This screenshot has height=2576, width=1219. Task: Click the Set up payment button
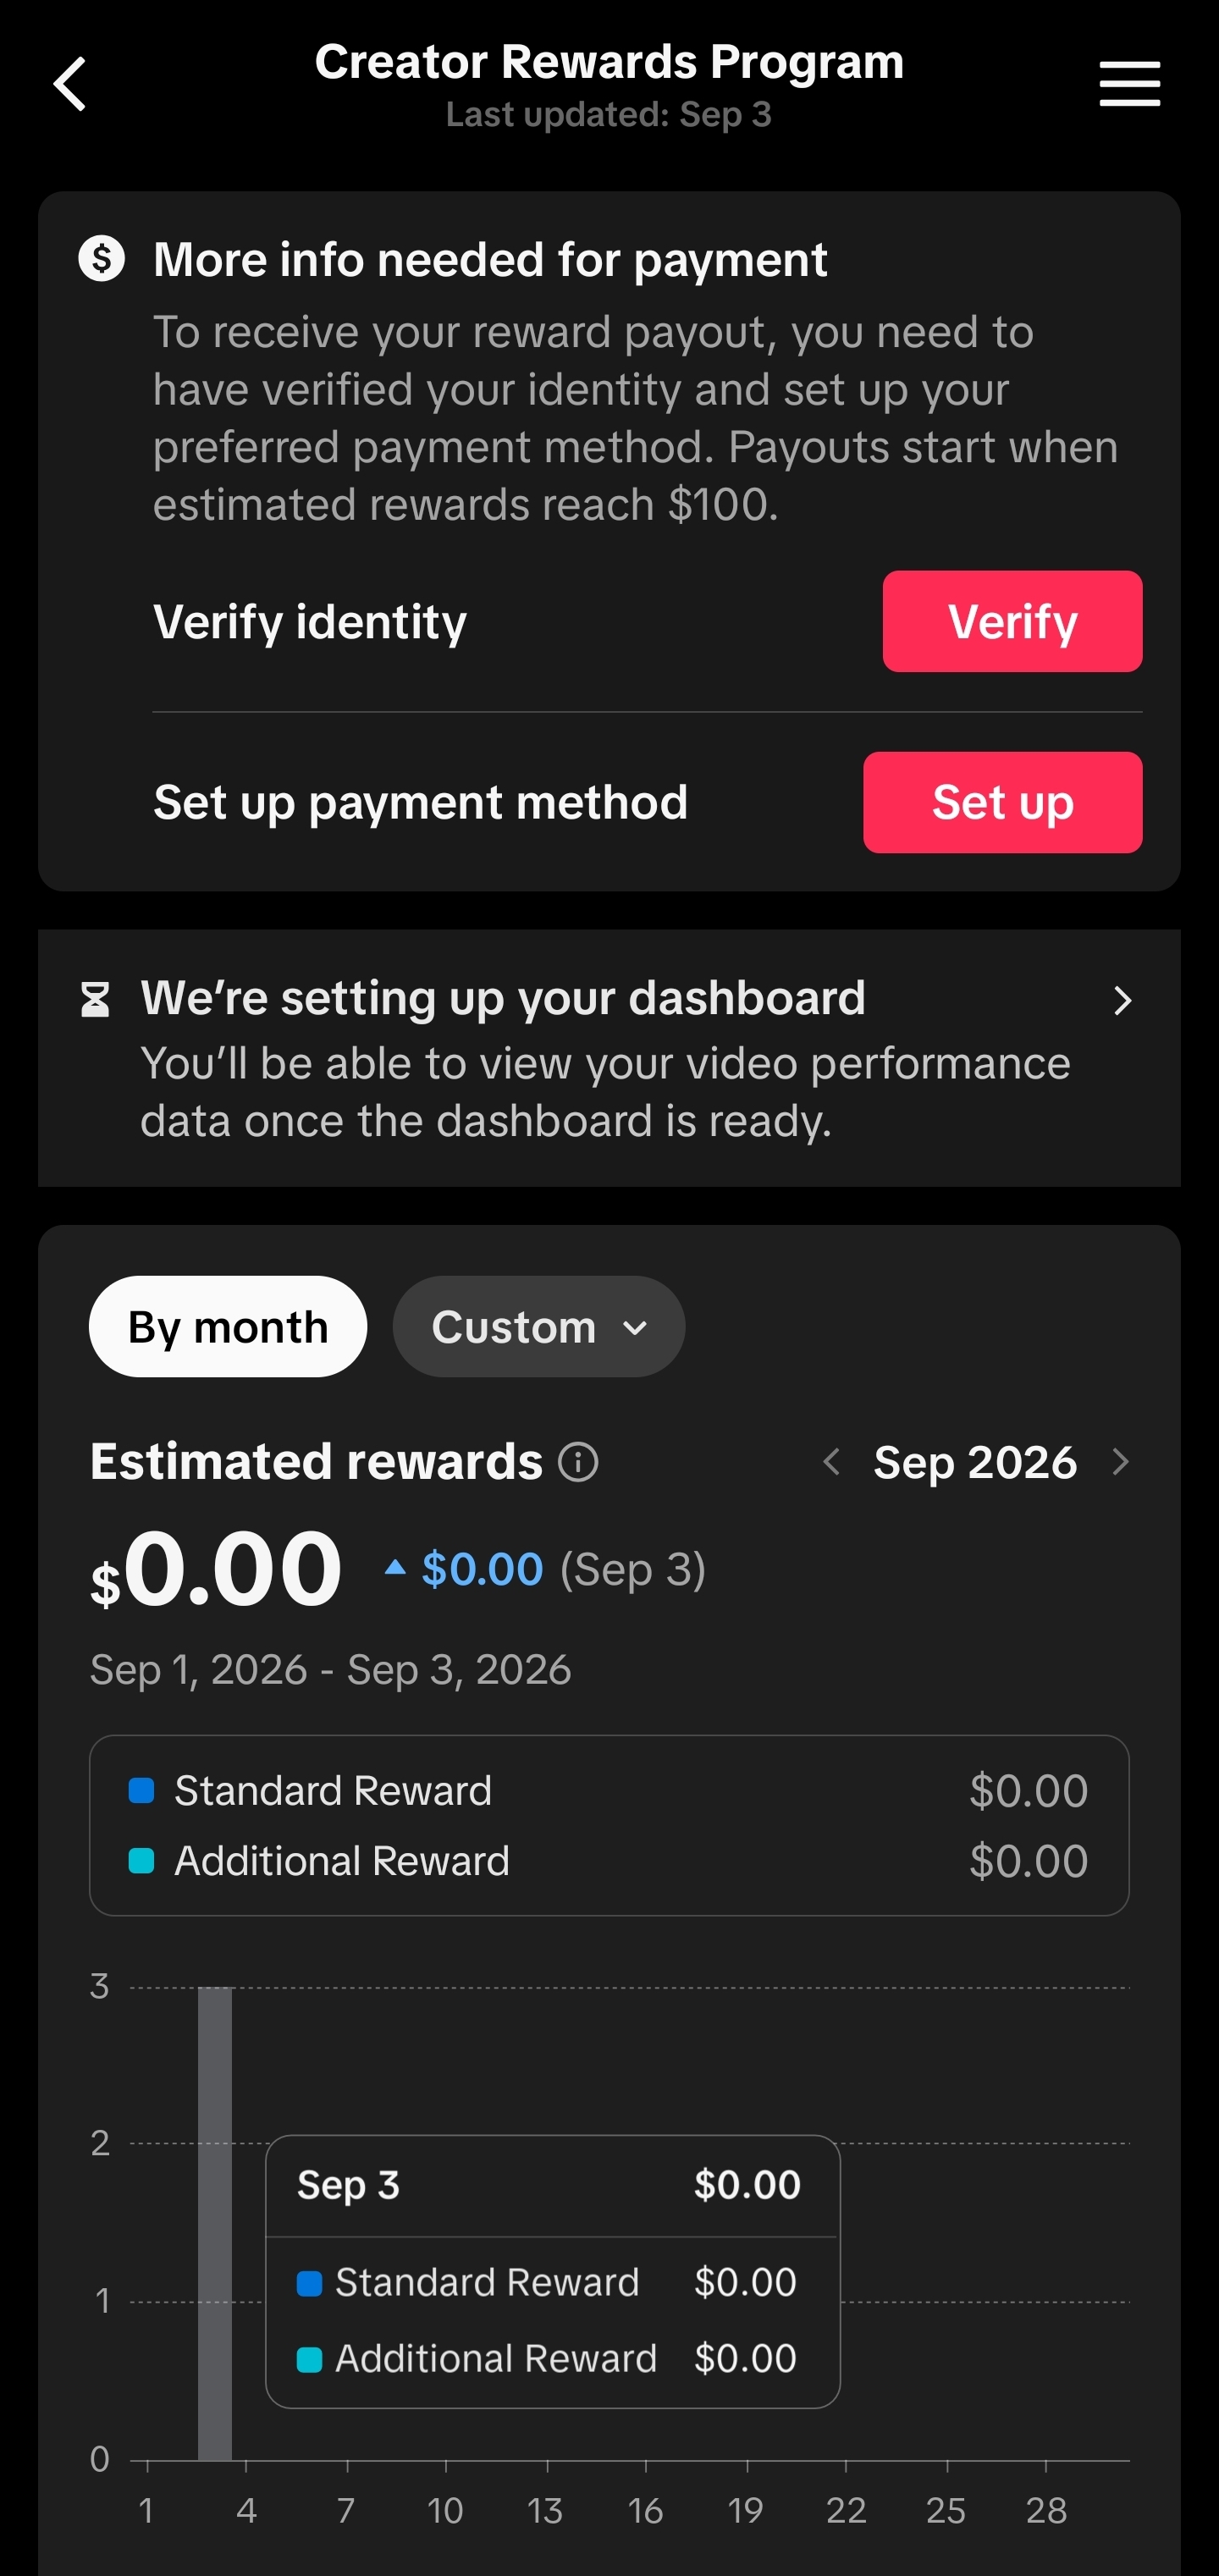[1002, 802]
